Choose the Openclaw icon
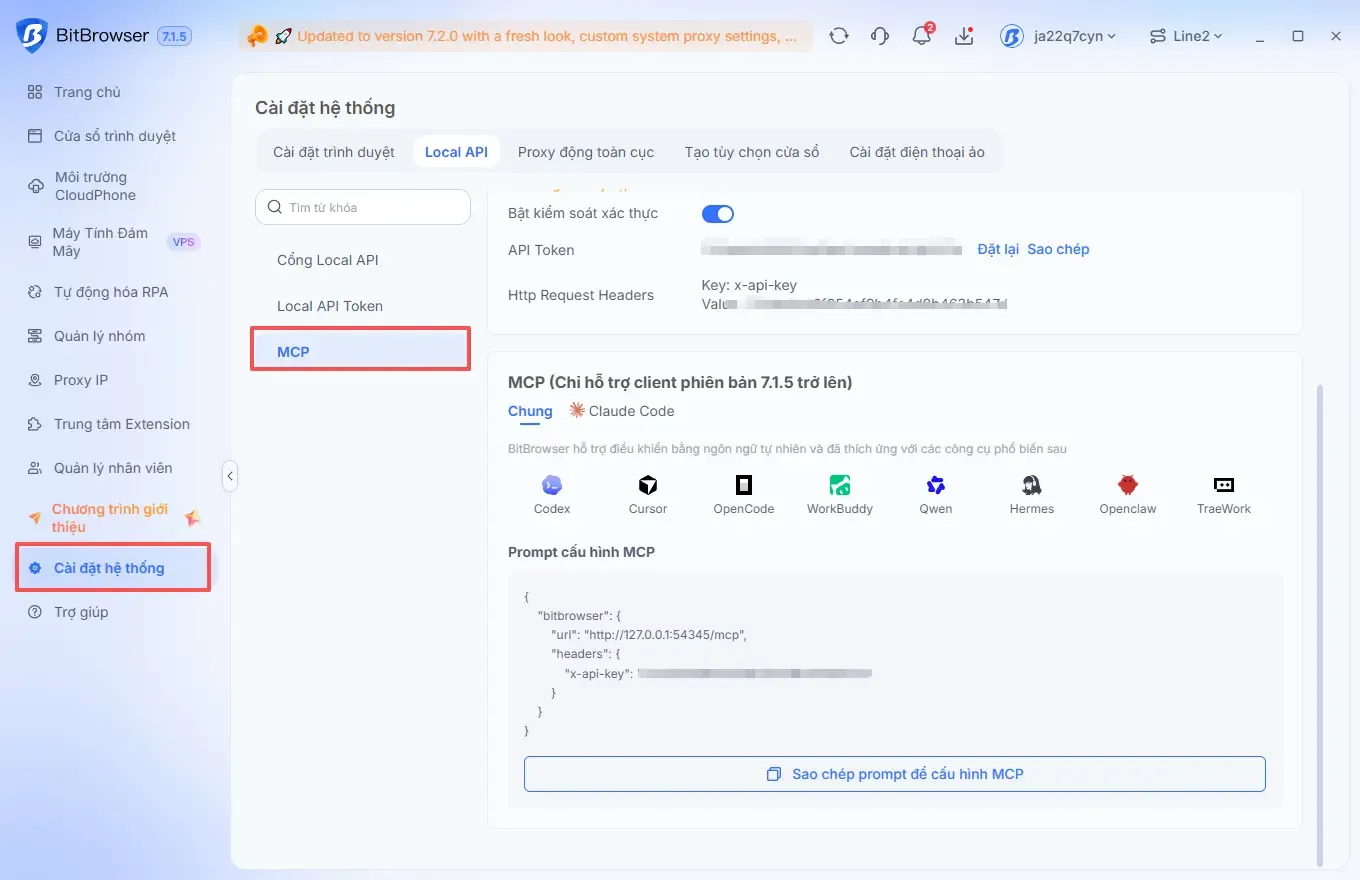Image resolution: width=1360 pixels, height=880 pixels. (1128, 486)
